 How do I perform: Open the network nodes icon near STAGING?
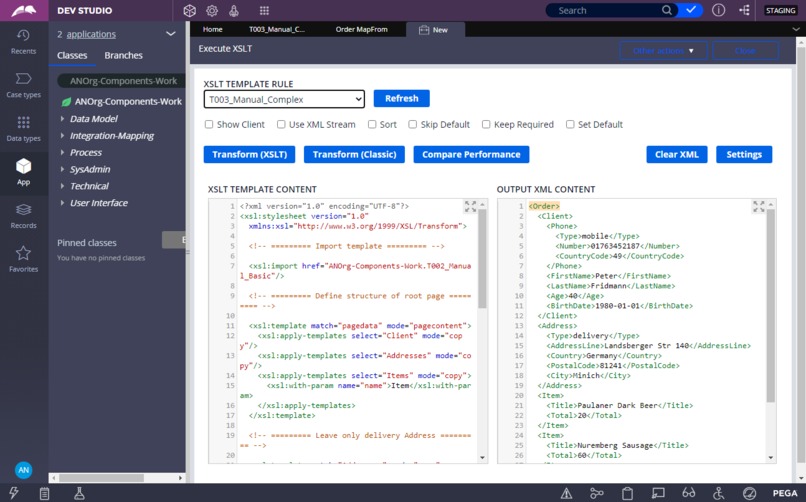point(744,10)
